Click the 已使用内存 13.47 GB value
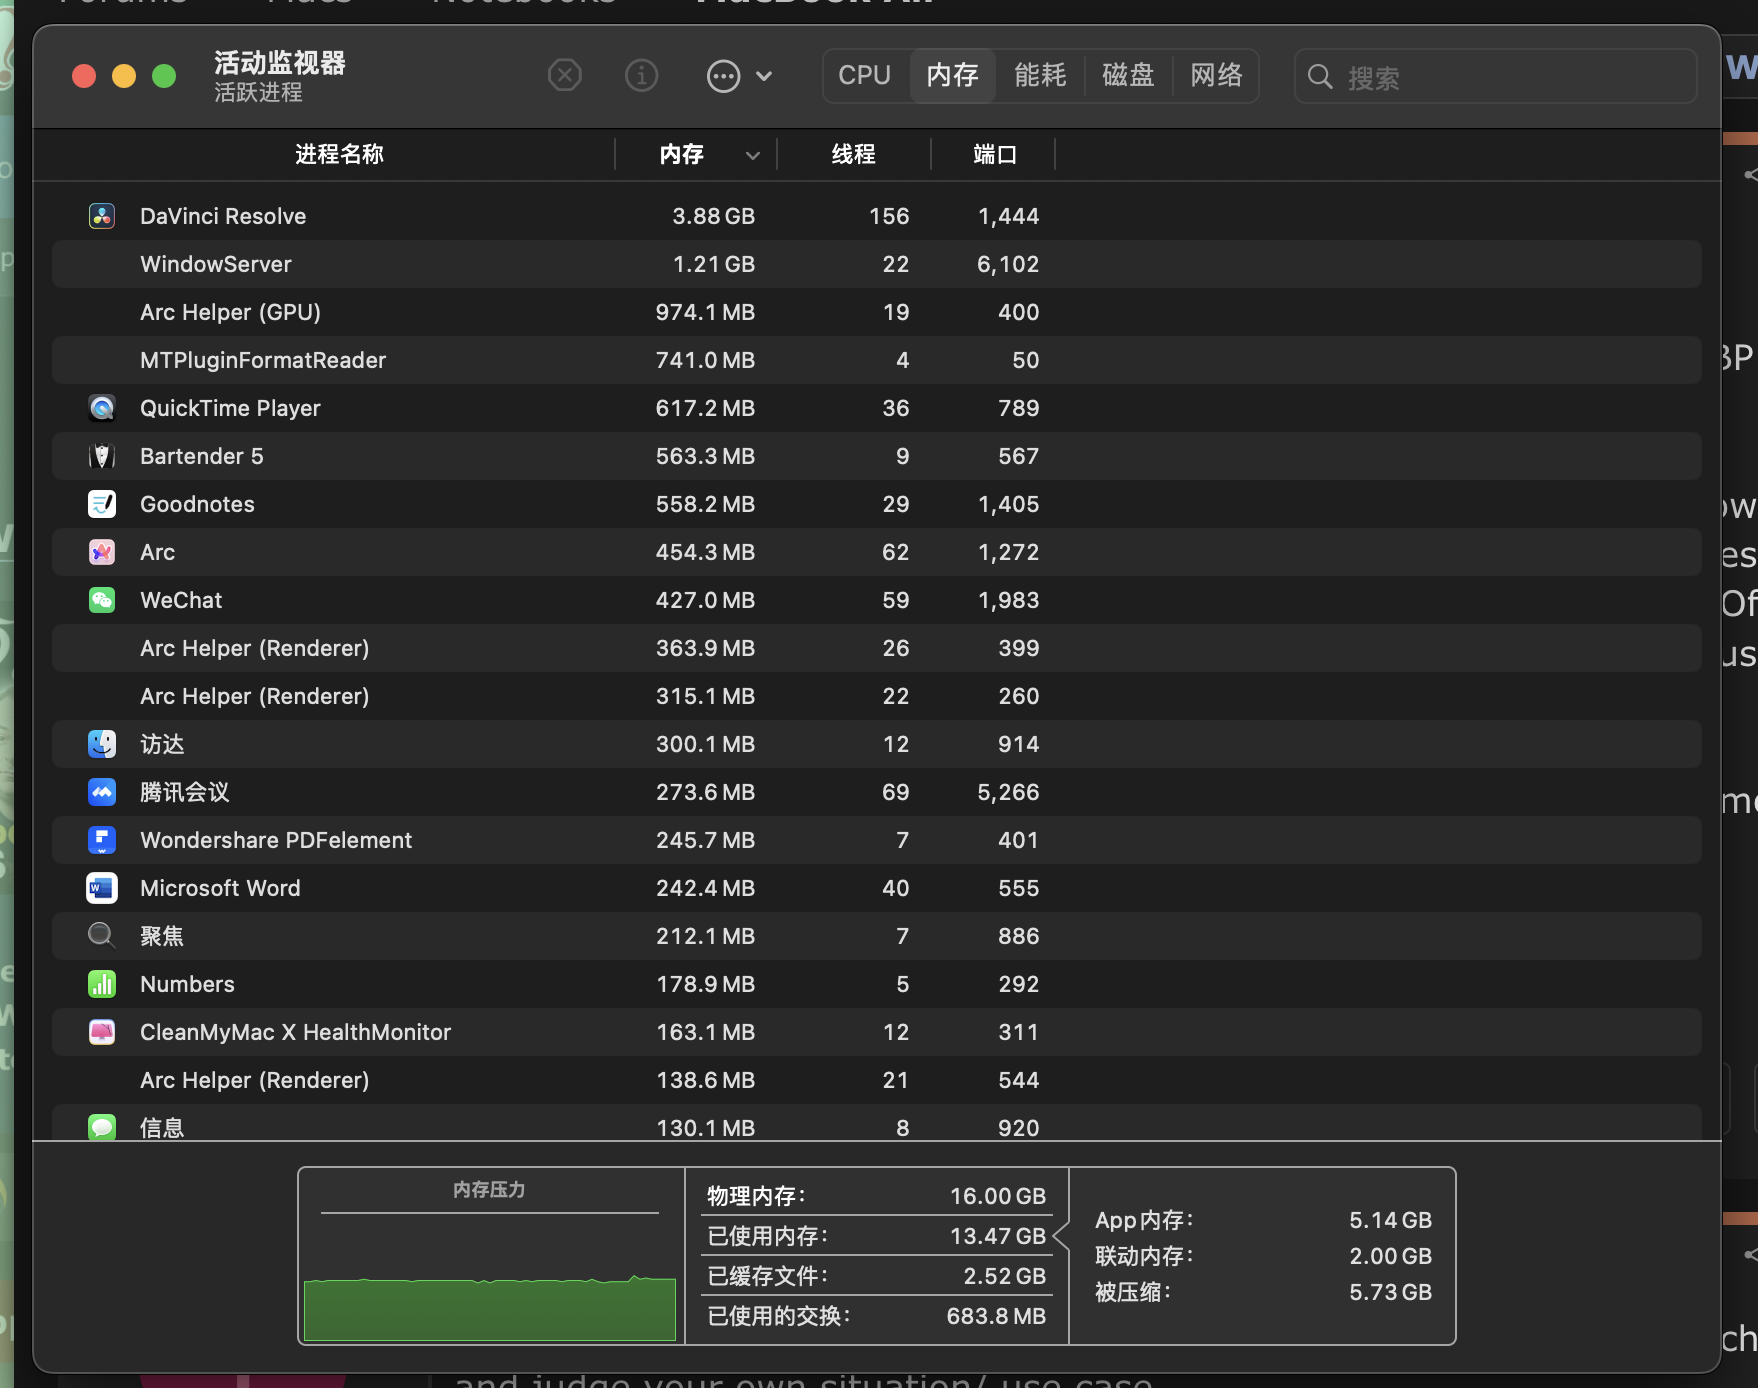 (x=997, y=1236)
